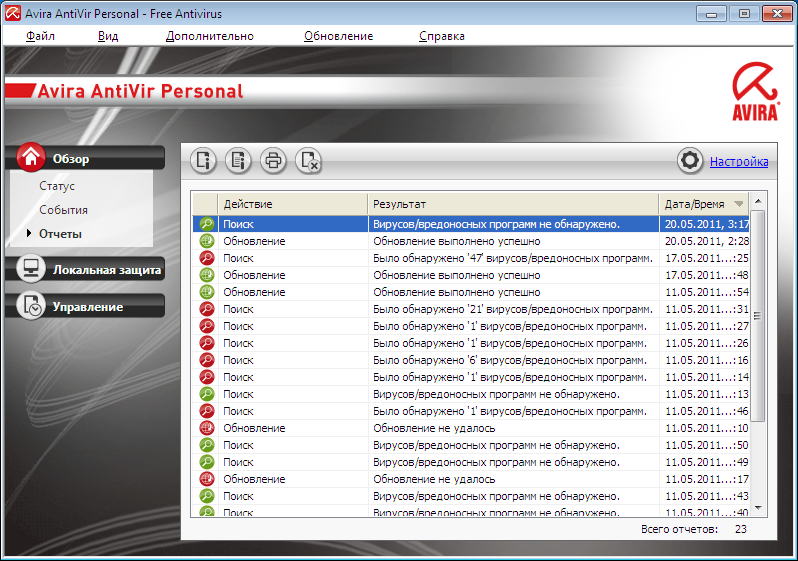Viewport: 798px width, 561px height.
Task: Open the Дополнительно menu
Action: (x=210, y=36)
